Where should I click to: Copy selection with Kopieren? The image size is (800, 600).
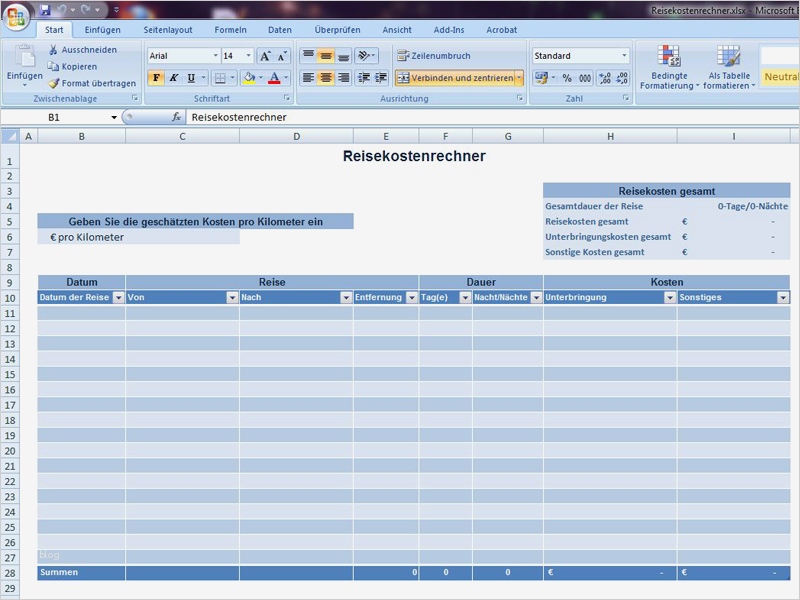point(72,66)
